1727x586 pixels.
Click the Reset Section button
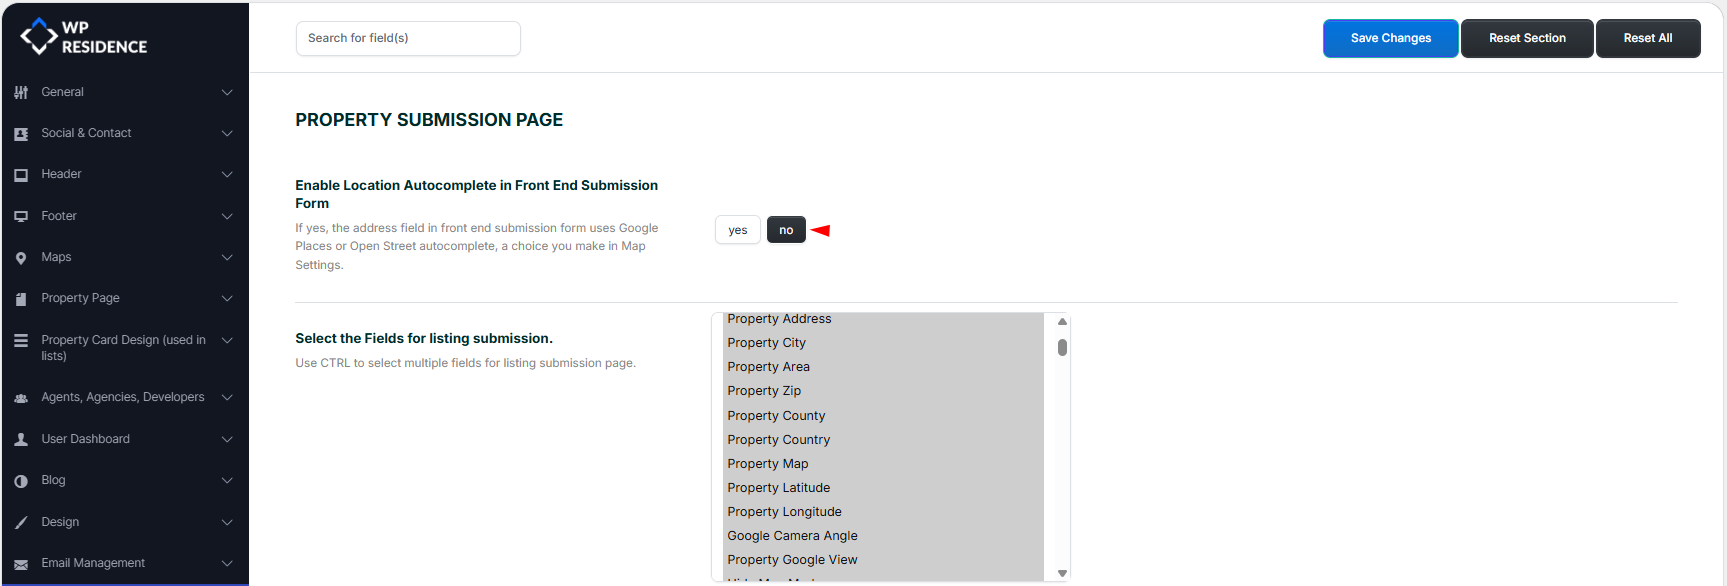pyautogui.click(x=1526, y=38)
